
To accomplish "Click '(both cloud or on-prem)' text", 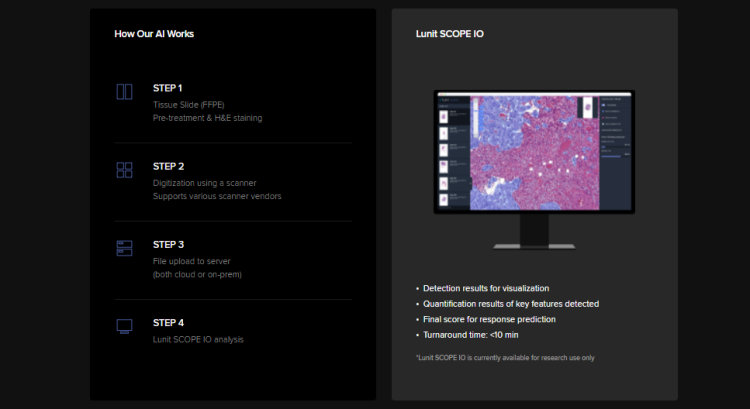I will (x=197, y=275).
